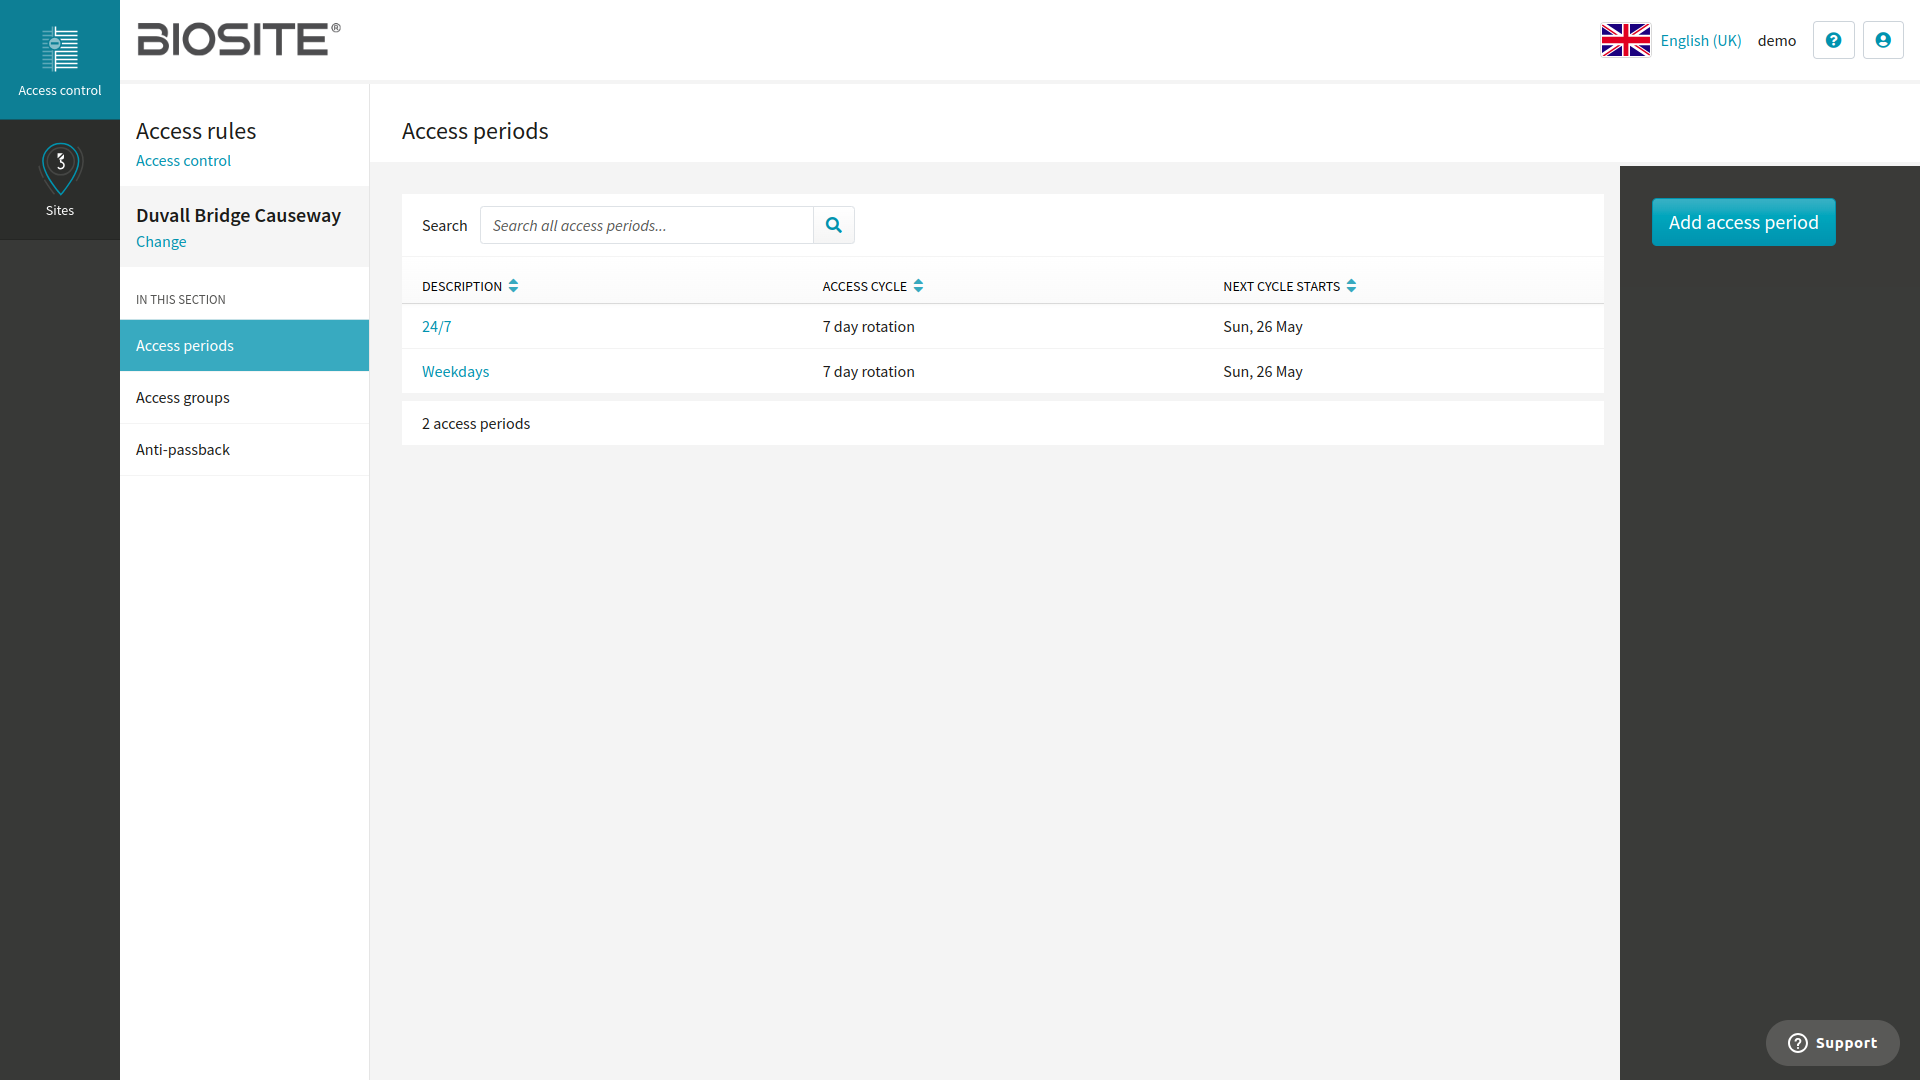Open the user account icon
The width and height of the screenshot is (1920, 1080).
(1883, 40)
